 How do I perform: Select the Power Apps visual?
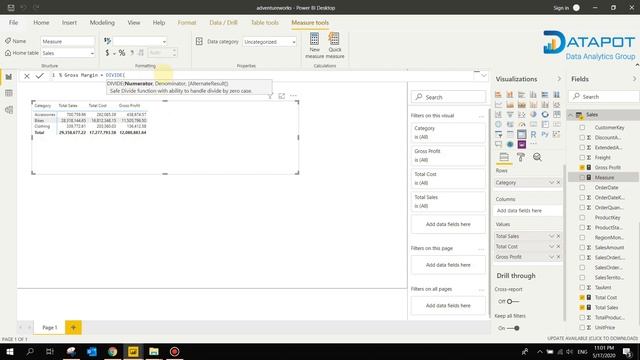[522, 144]
